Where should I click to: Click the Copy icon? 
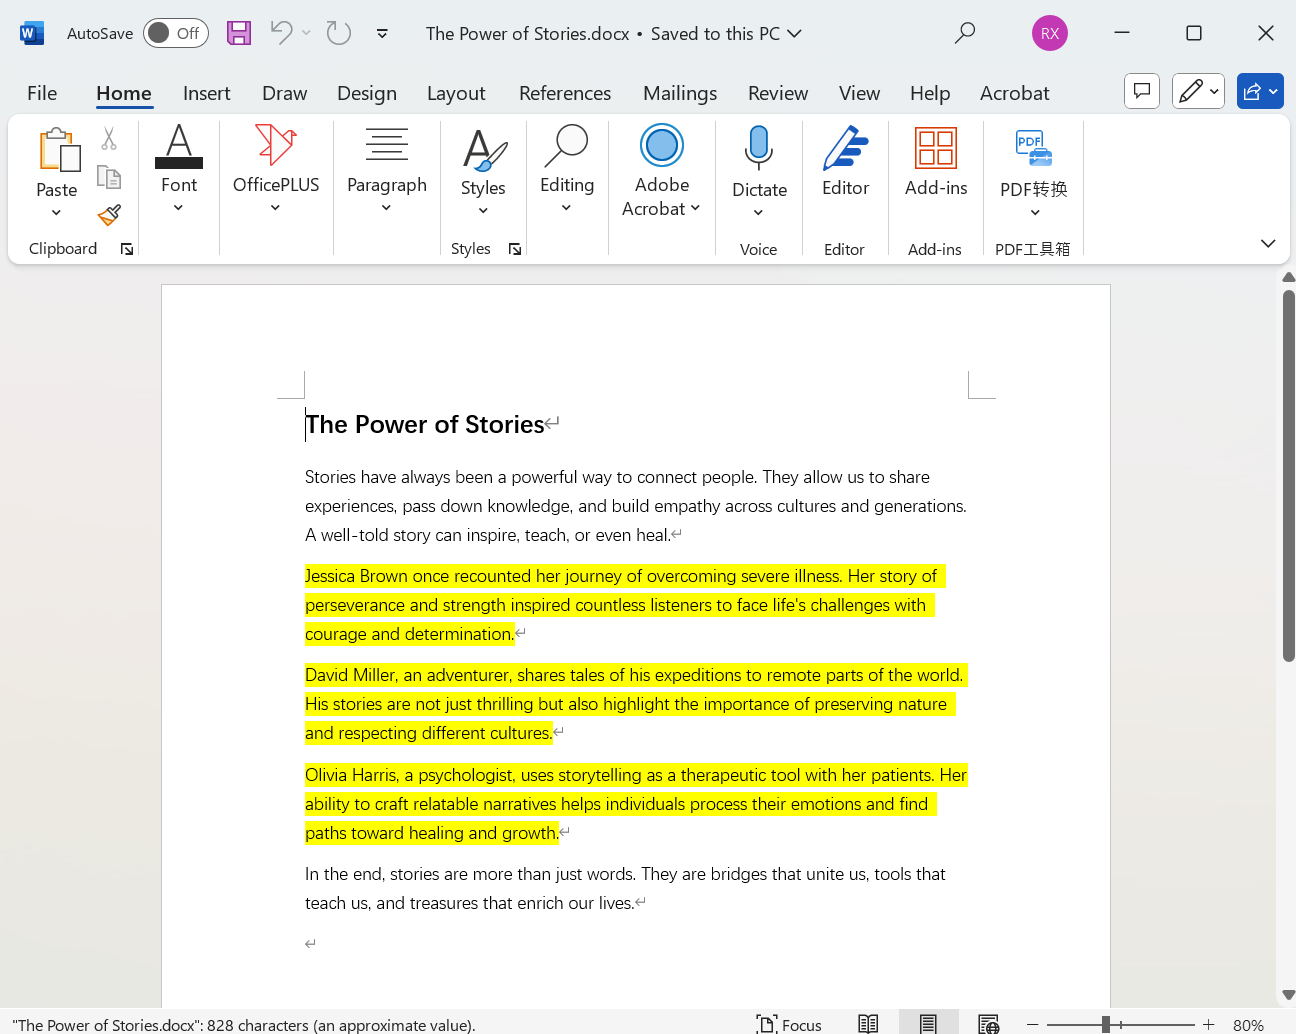pyautogui.click(x=109, y=176)
